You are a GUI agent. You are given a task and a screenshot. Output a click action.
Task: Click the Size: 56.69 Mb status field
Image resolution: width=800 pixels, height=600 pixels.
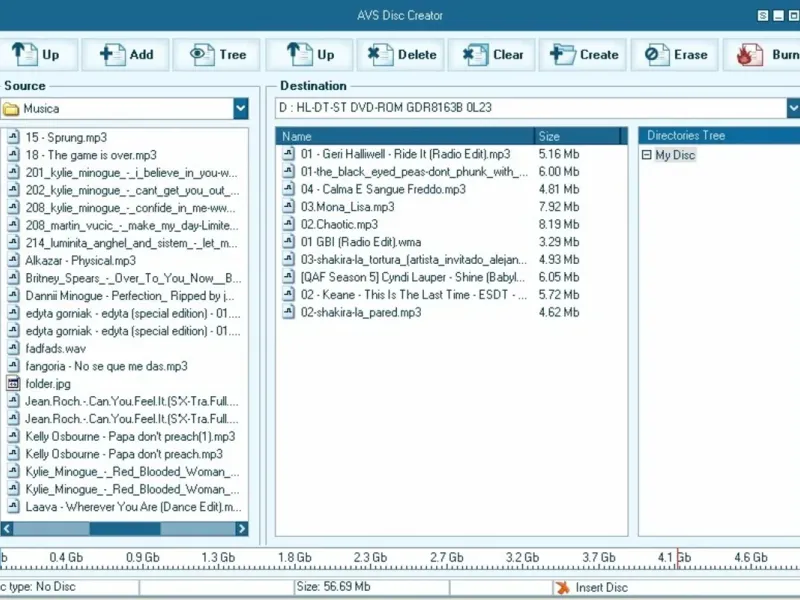point(371,587)
